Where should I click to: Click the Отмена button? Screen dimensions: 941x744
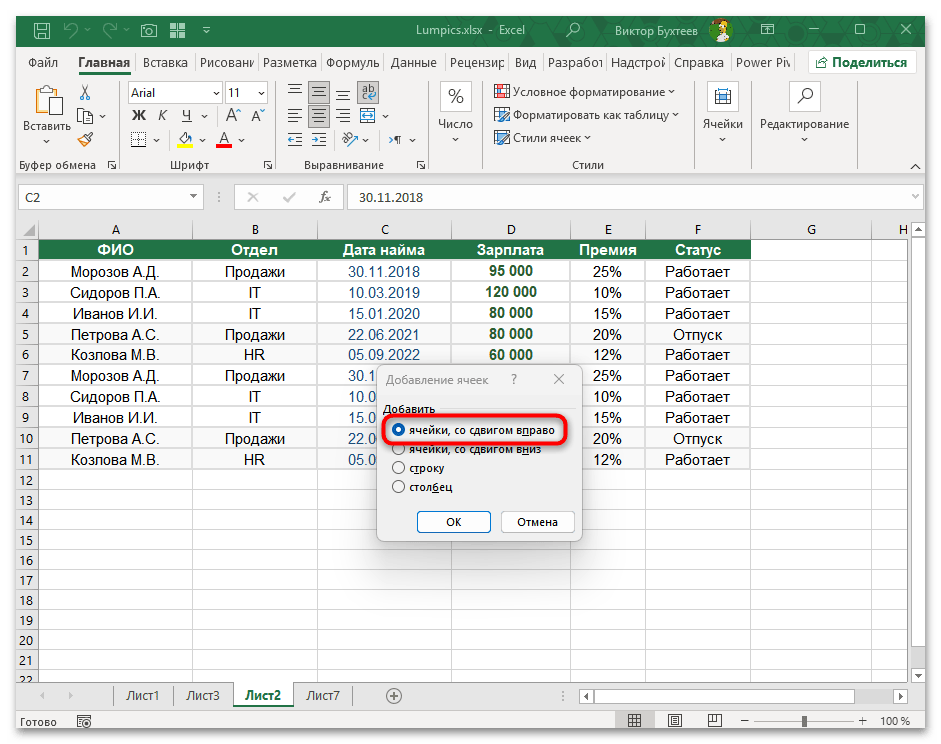coord(538,522)
